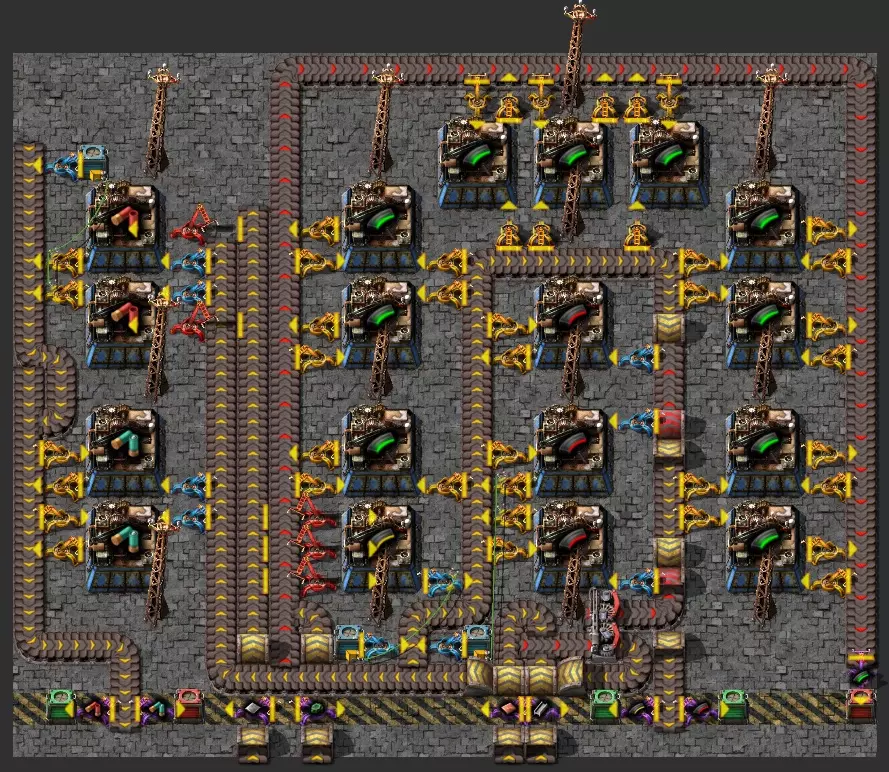
Task: Open the upper teal-magazine assembling machine
Action: pyautogui.click(x=125, y=451)
